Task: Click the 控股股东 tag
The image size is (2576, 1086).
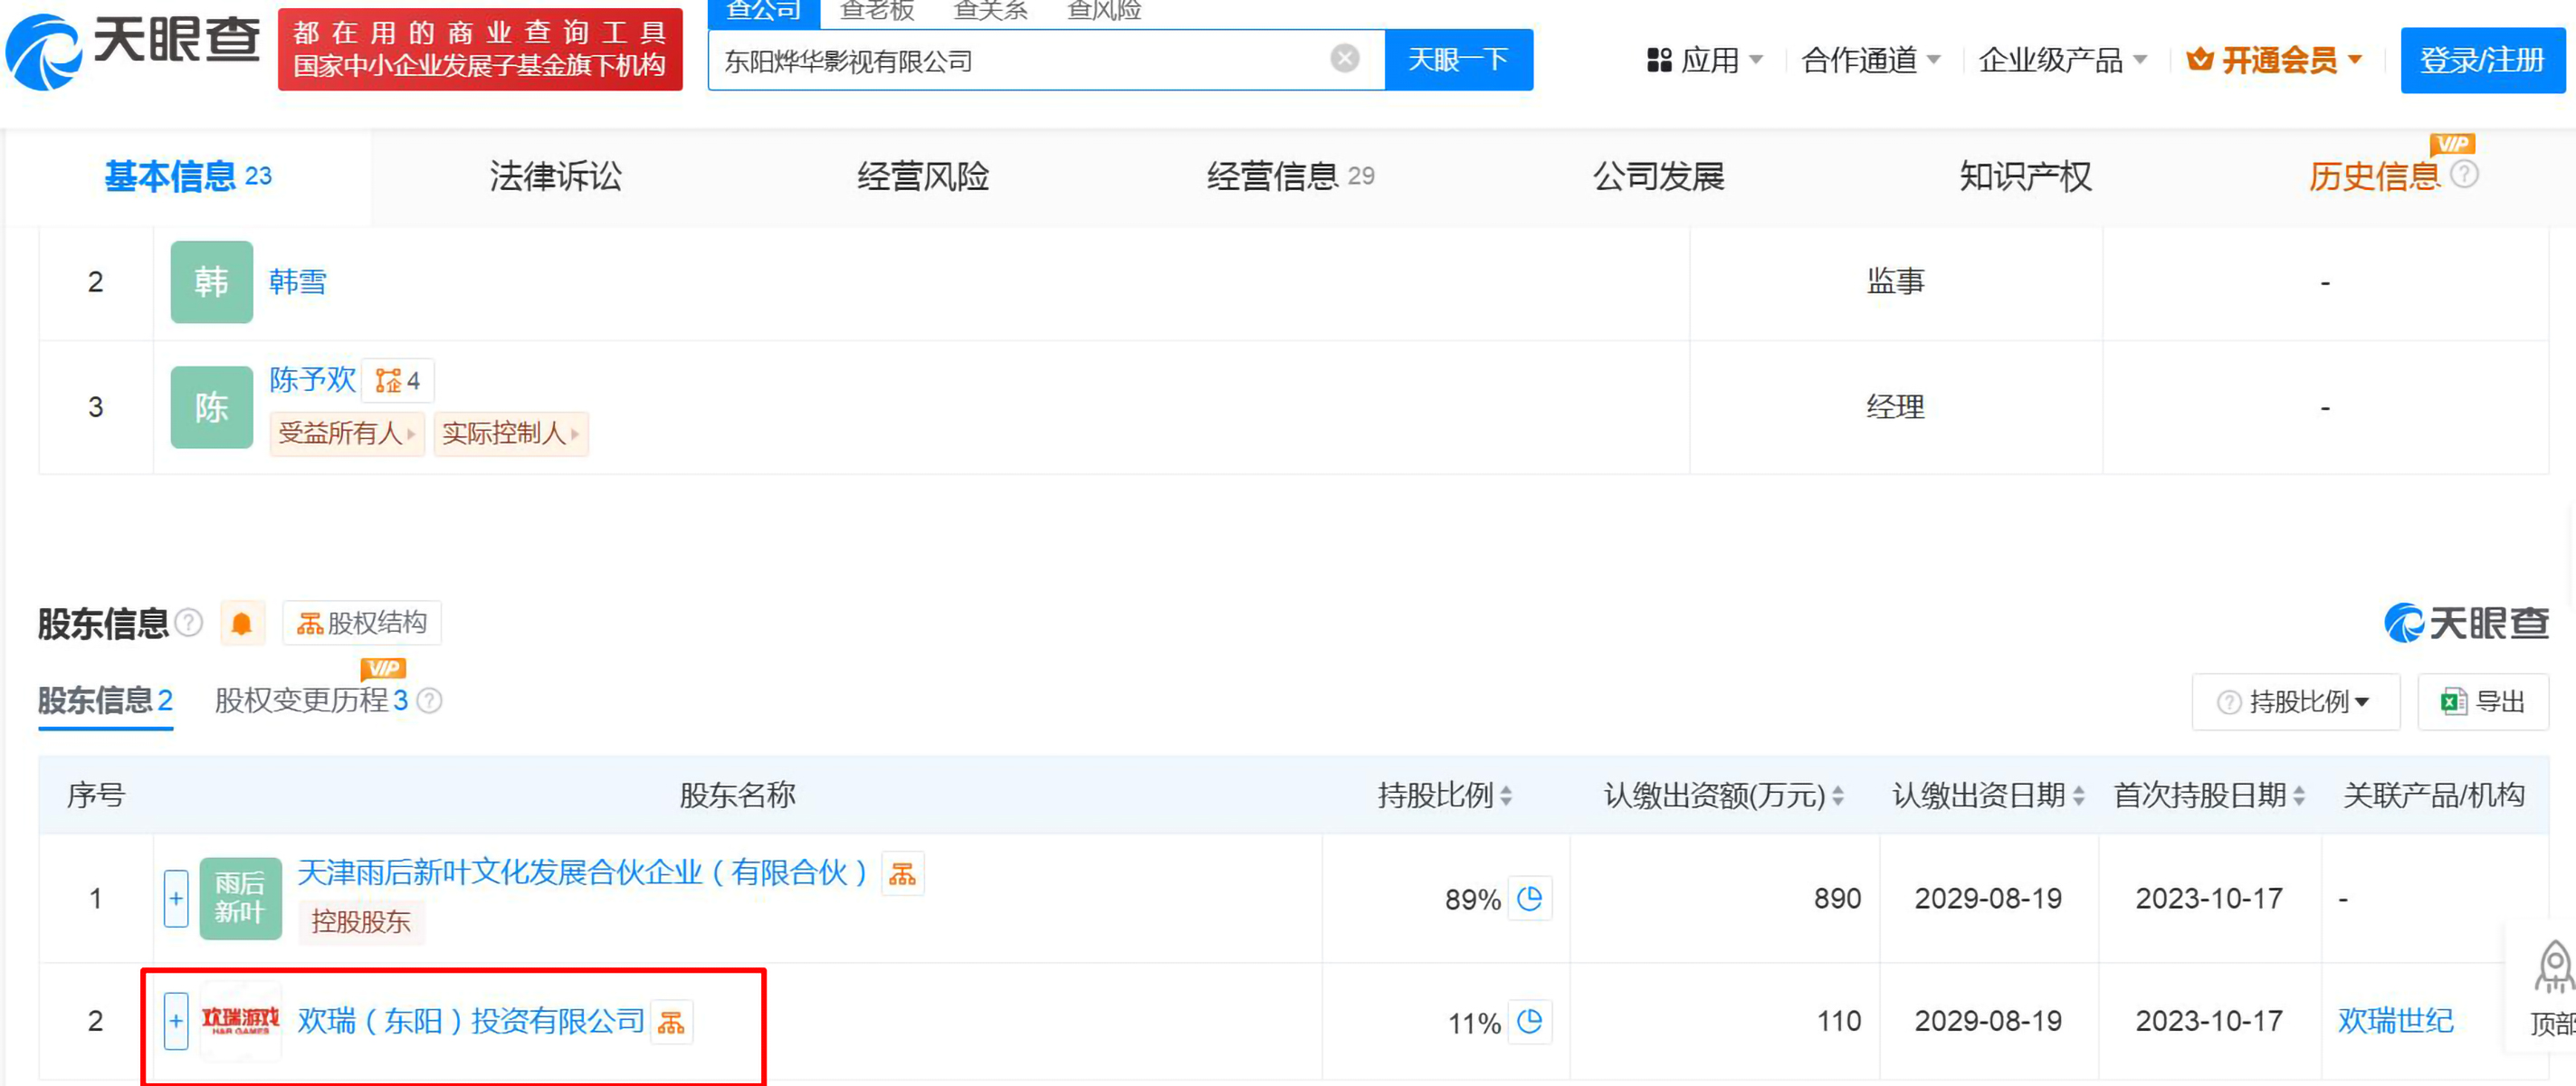Action: [361, 921]
